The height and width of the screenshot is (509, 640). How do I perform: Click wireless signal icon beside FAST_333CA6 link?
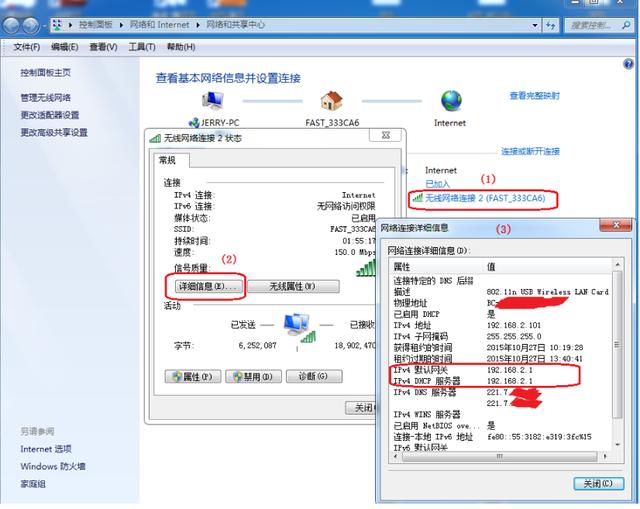(x=418, y=198)
